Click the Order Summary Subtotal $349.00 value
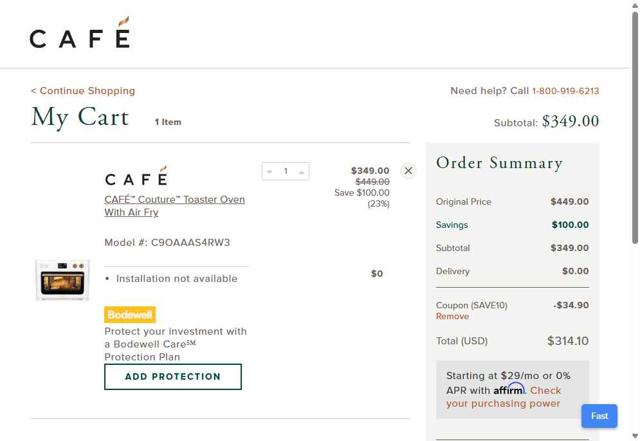This screenshot has height=441, width=640. coord(569,248)
